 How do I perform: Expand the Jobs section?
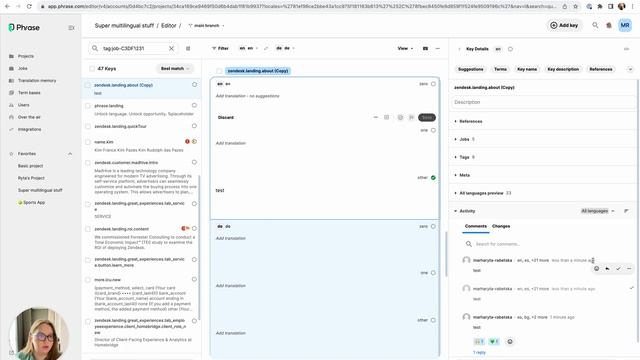[464, 139]
